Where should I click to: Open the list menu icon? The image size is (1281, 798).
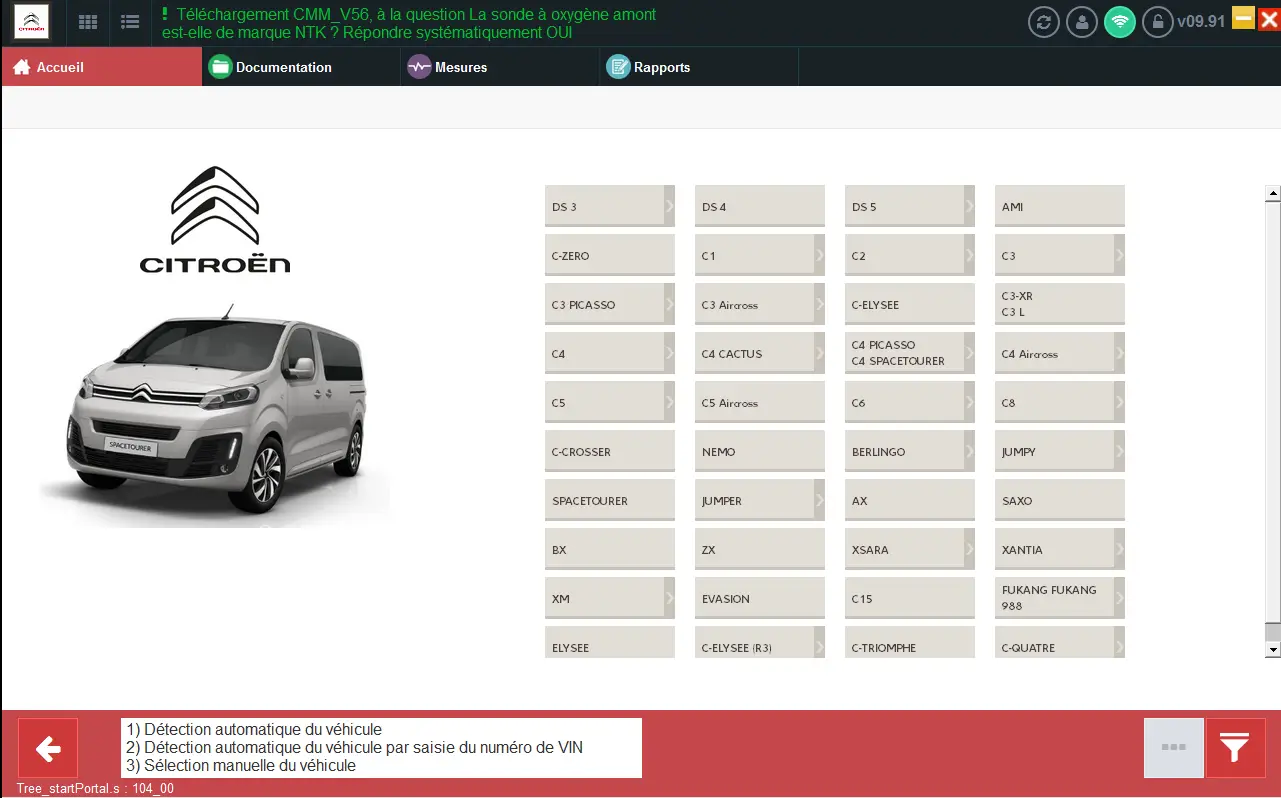point(129,22)
